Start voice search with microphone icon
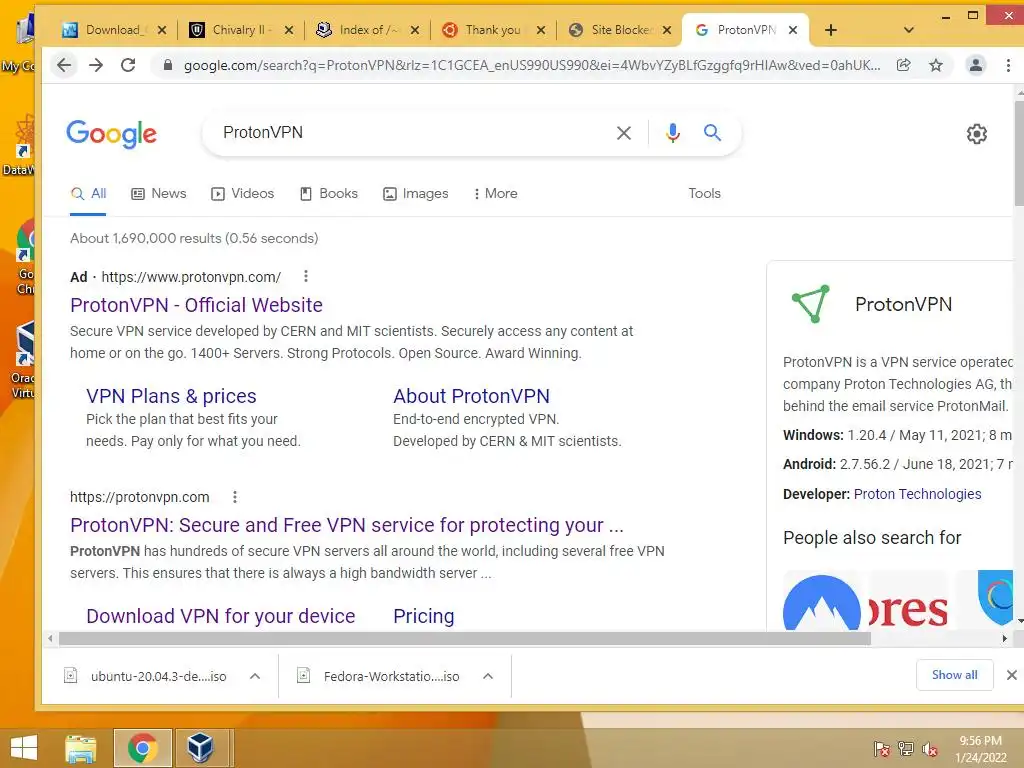1024x768 pixels. tap(673, 133)
